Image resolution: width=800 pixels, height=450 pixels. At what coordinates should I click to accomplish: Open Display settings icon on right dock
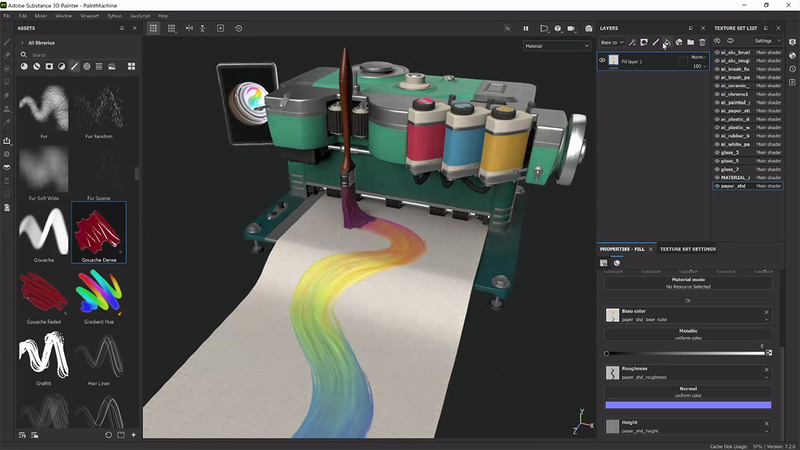792,42
